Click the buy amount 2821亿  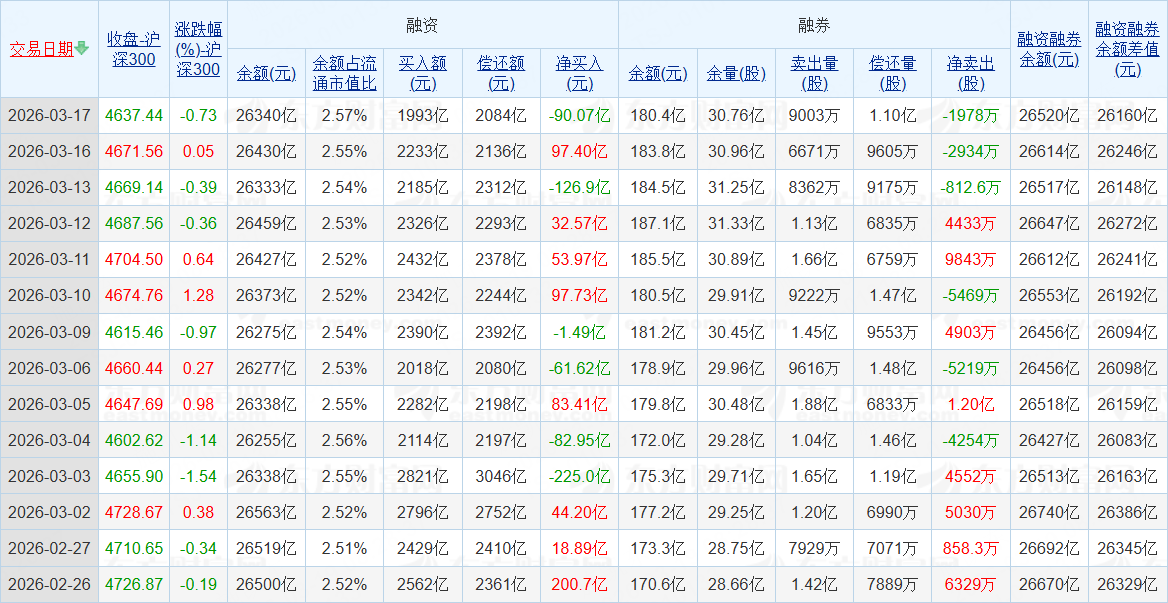click(x=423, y=476)
